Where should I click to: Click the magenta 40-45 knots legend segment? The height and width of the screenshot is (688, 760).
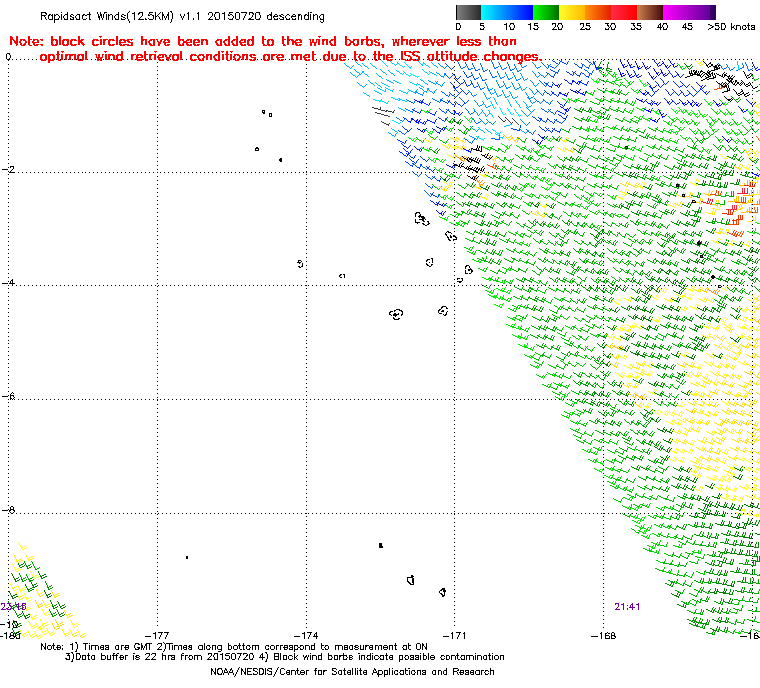(x=676, y=12)
